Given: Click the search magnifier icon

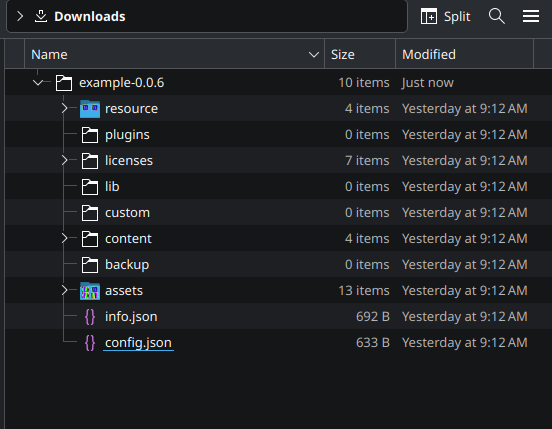Looking at the screenshot, I should tap(496, 16).
